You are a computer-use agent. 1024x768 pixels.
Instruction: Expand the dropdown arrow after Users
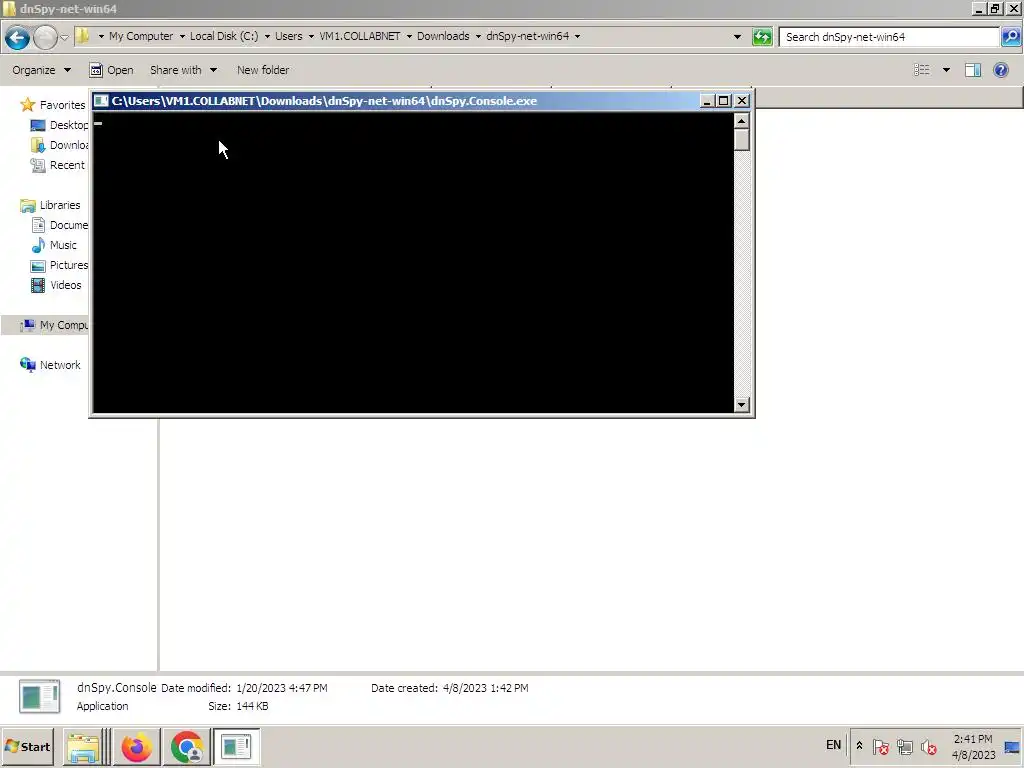311,37
